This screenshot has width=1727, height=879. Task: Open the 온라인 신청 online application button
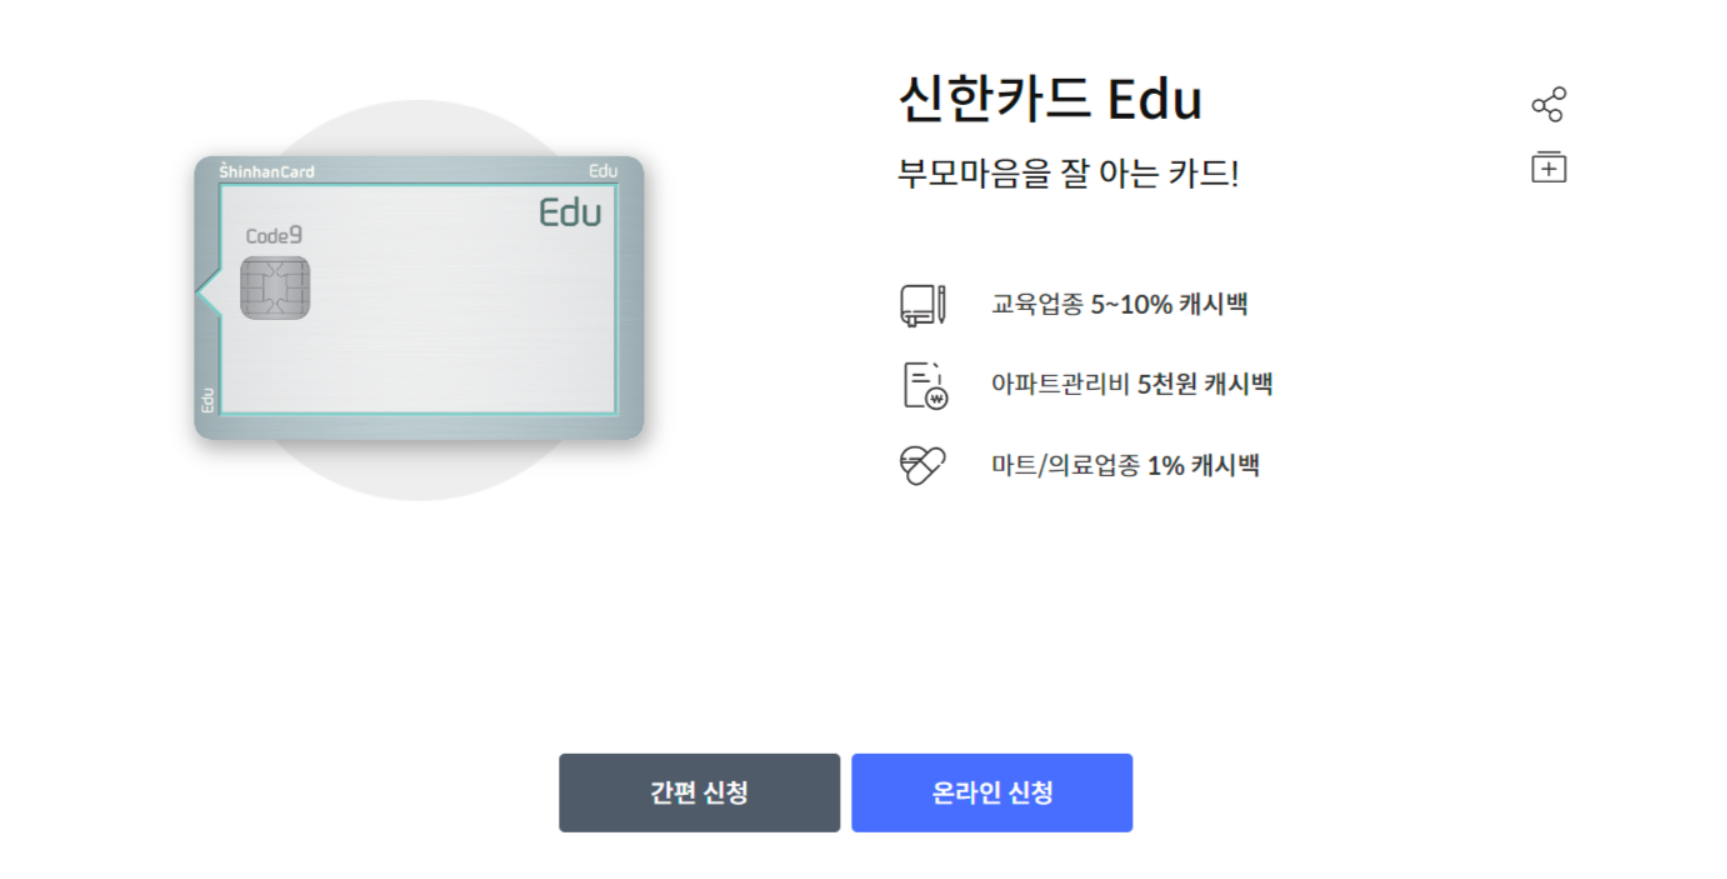pyautogui.click(x=991, y=792)
